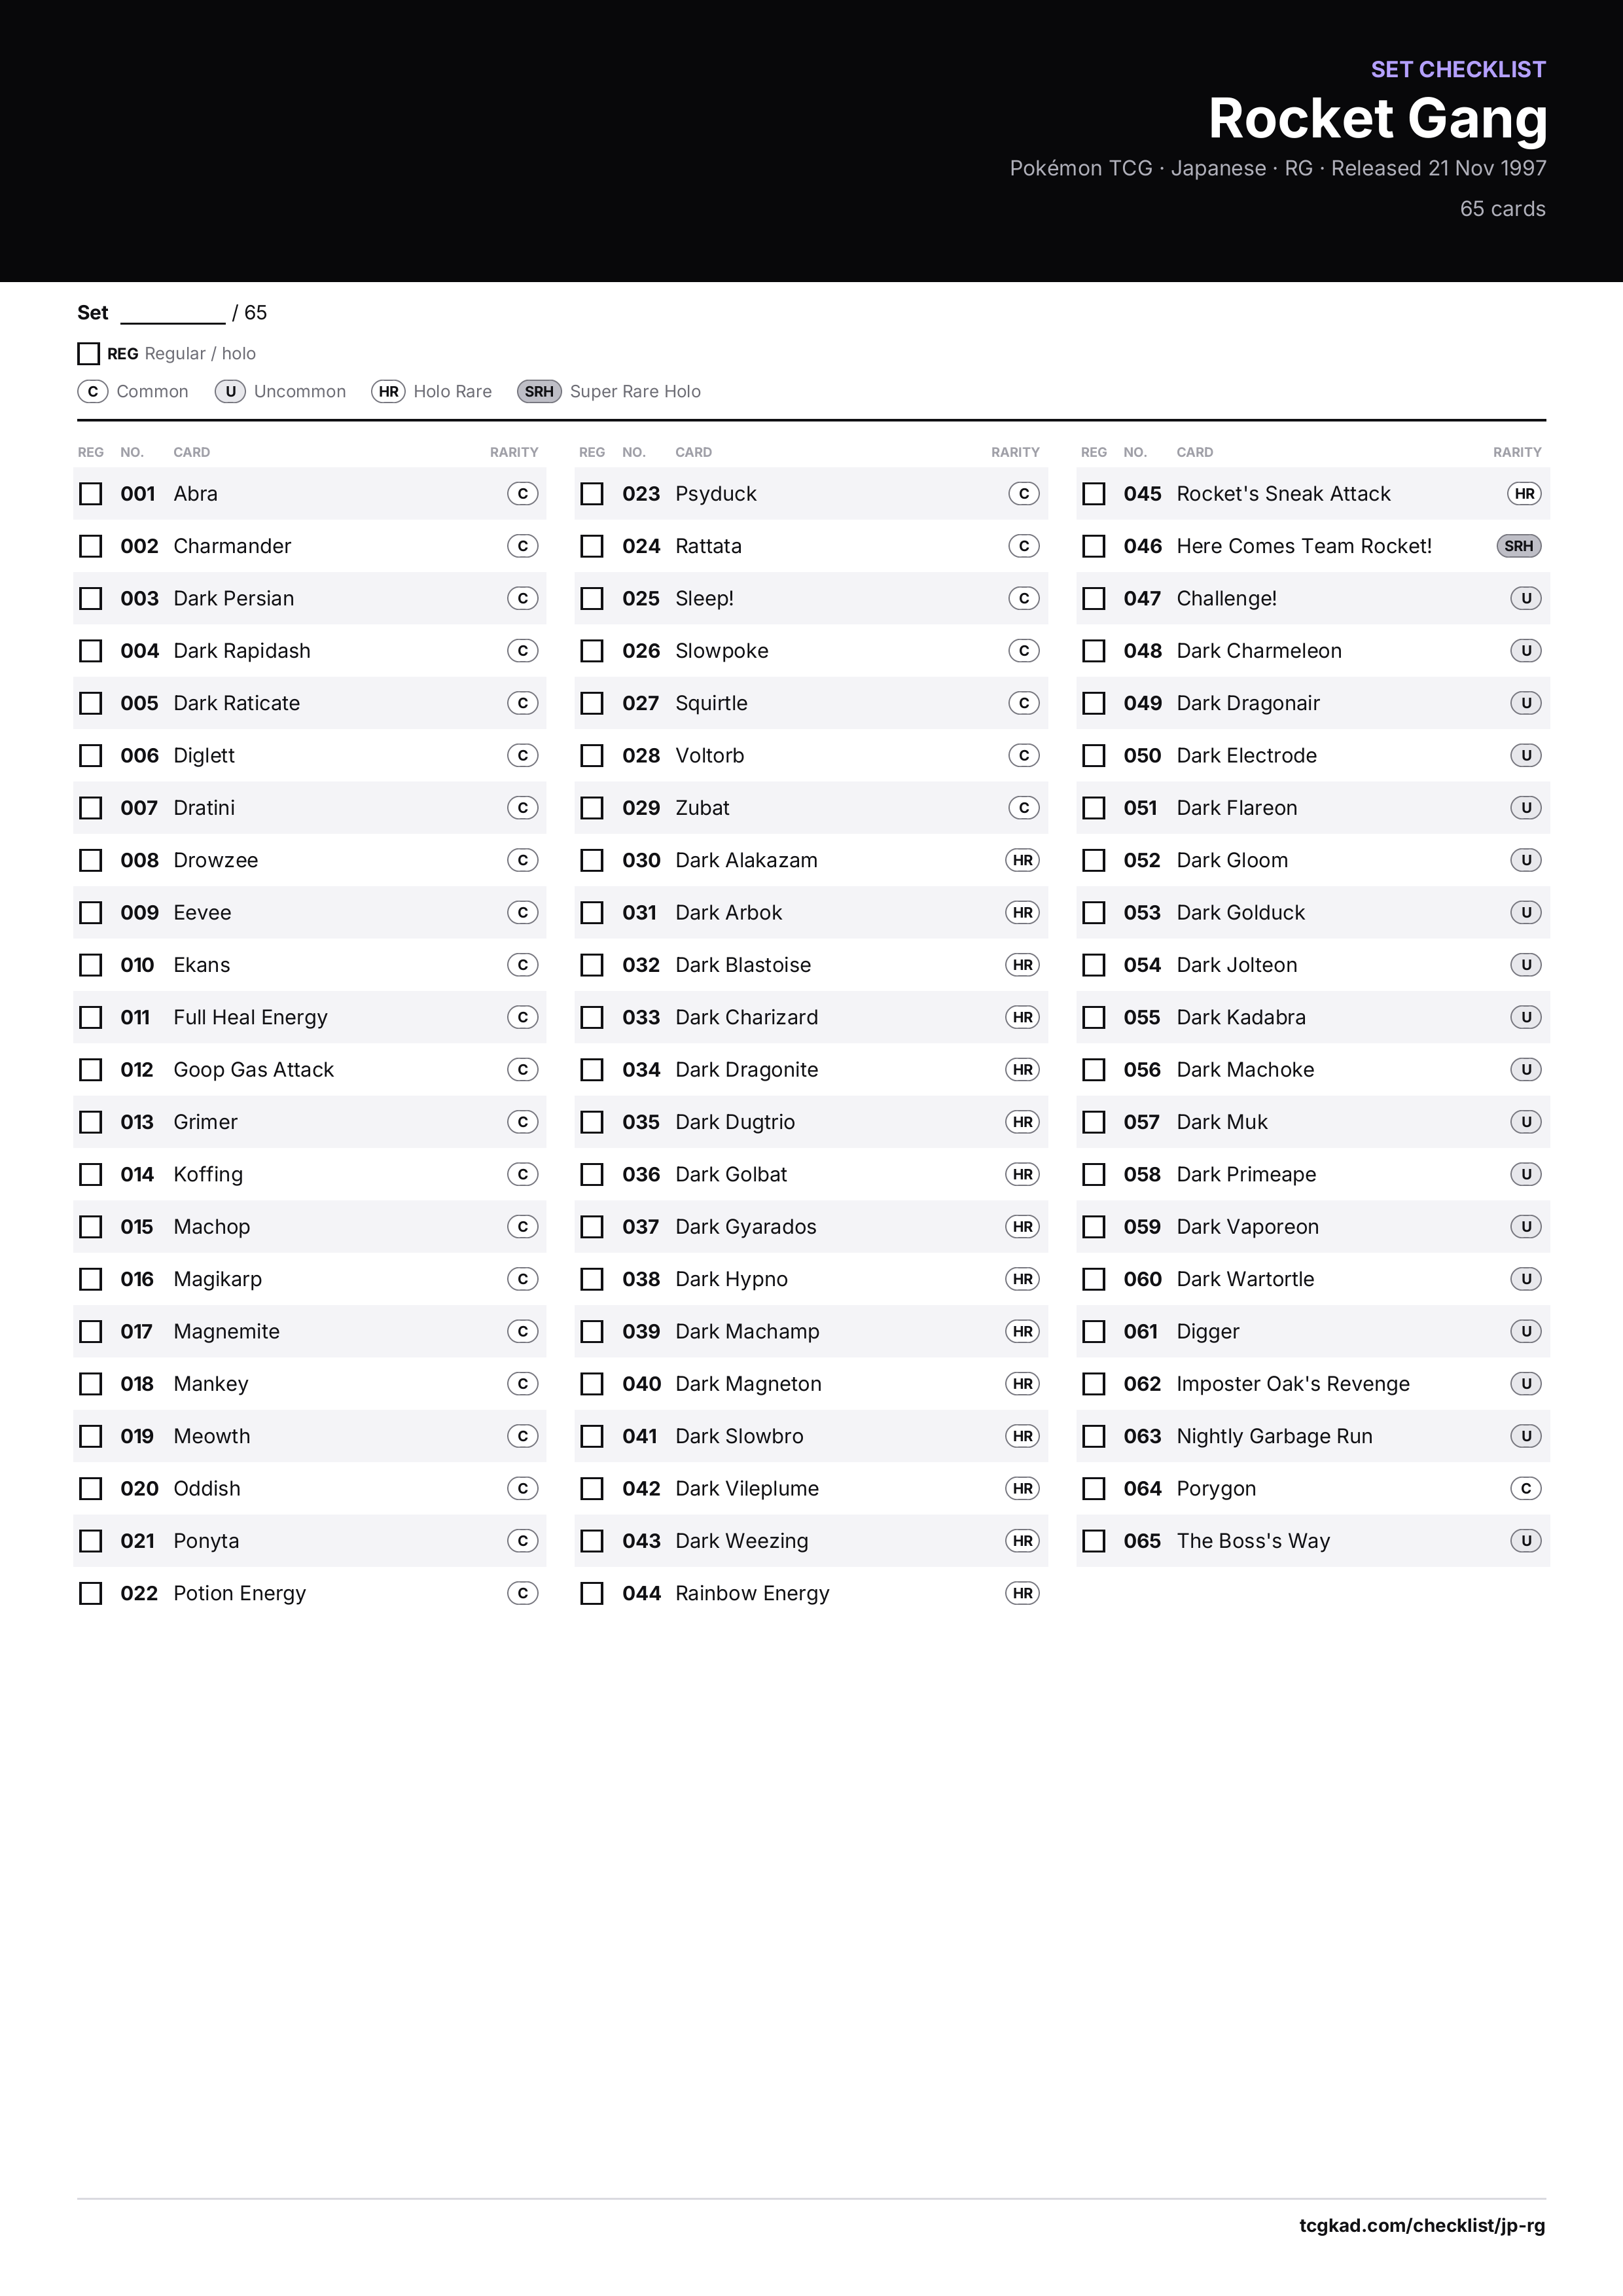The width and height of the screenshot is (1623, 2296).
Task: Check the REG Regular / holo legend box
Action: tap(88, 353)
